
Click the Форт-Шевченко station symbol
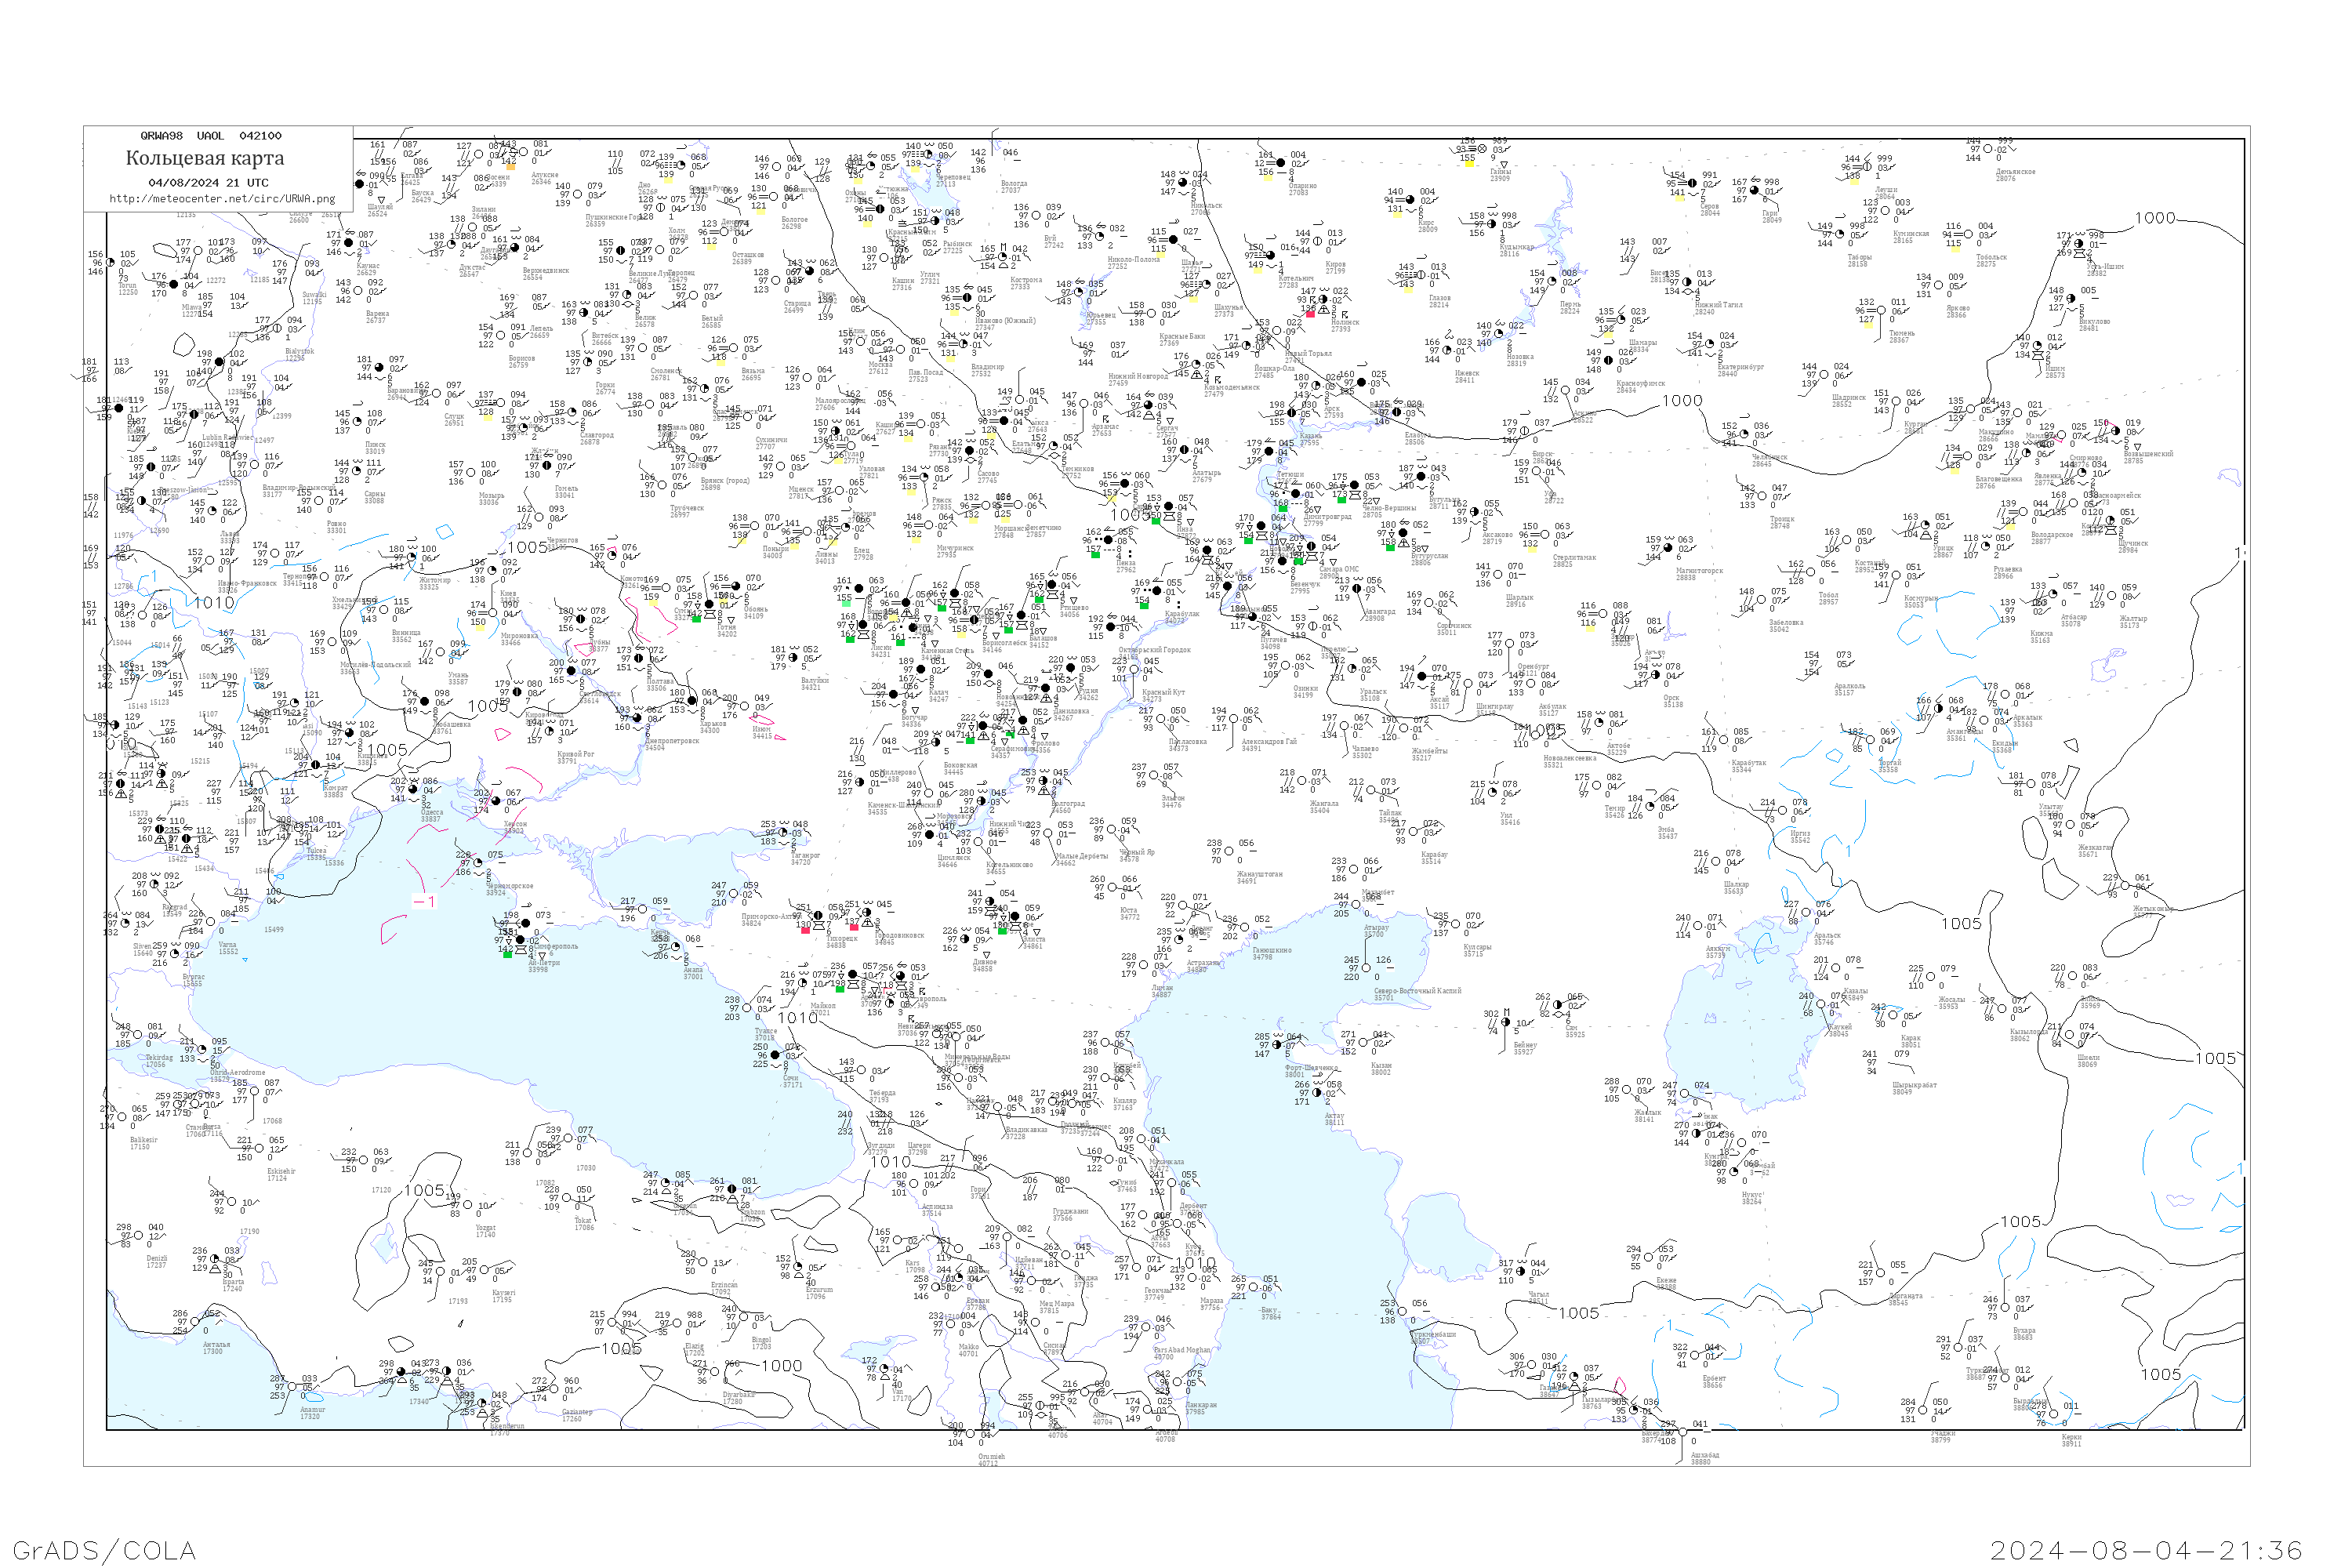[x=1277, y=1045]
